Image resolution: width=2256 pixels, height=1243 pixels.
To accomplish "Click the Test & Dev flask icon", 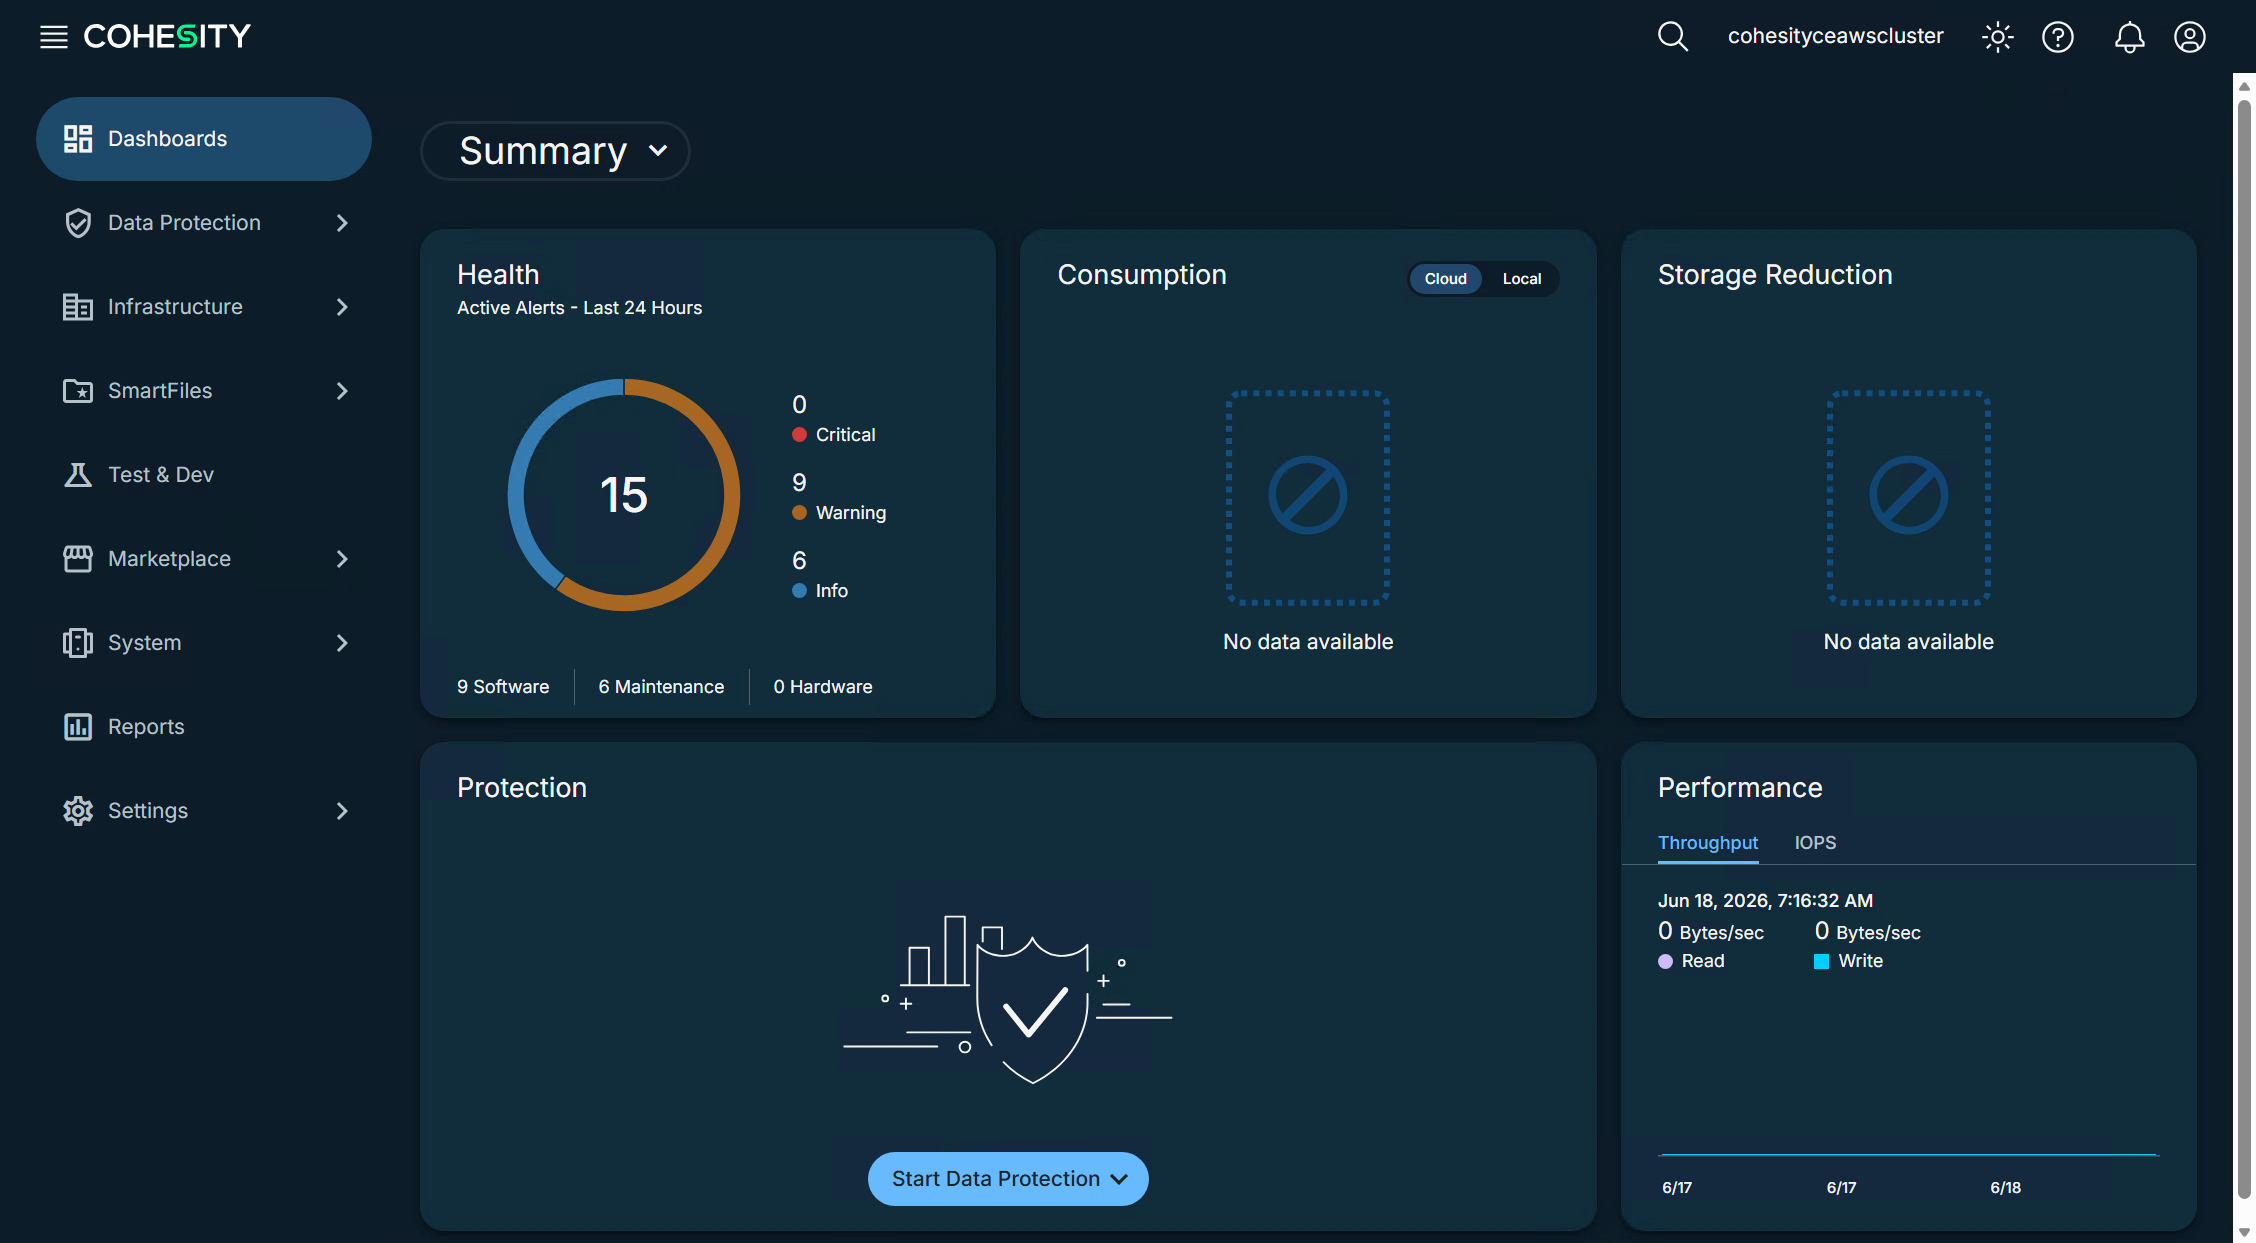I will [78, 475].
